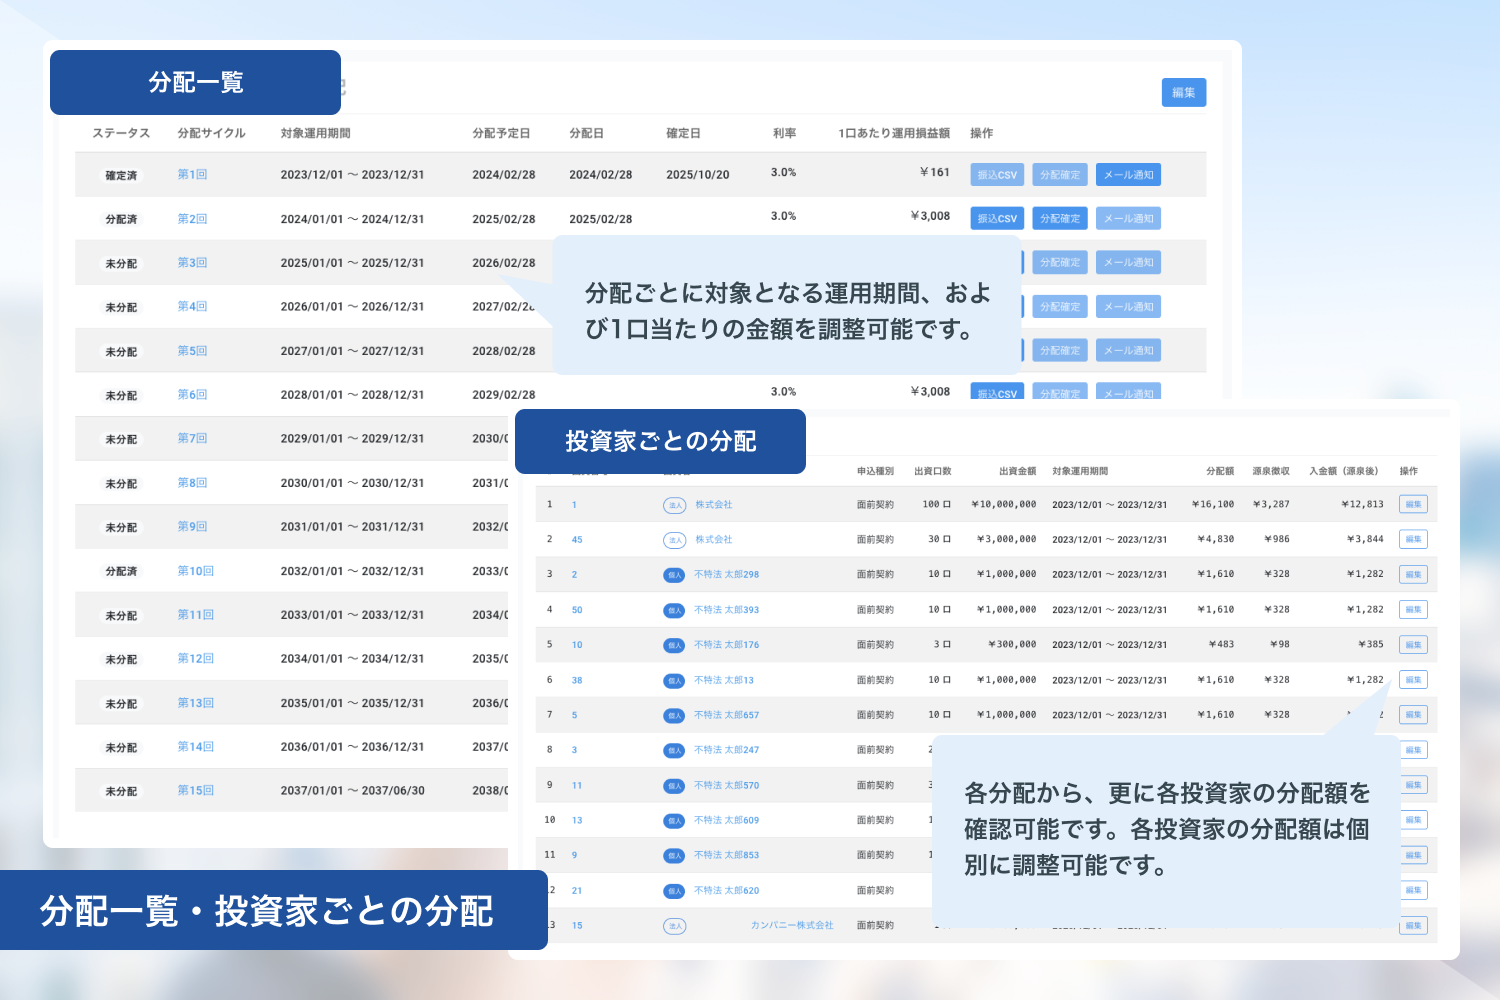
Task: Open the 第10回 distribution cycle link
Action: point(196,571)
